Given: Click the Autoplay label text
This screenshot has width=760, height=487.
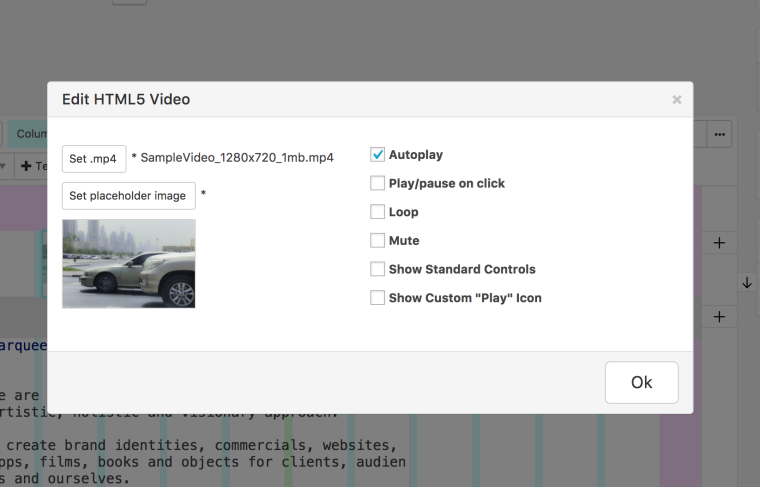Looking at the screenshot, I should coord(415,155).
